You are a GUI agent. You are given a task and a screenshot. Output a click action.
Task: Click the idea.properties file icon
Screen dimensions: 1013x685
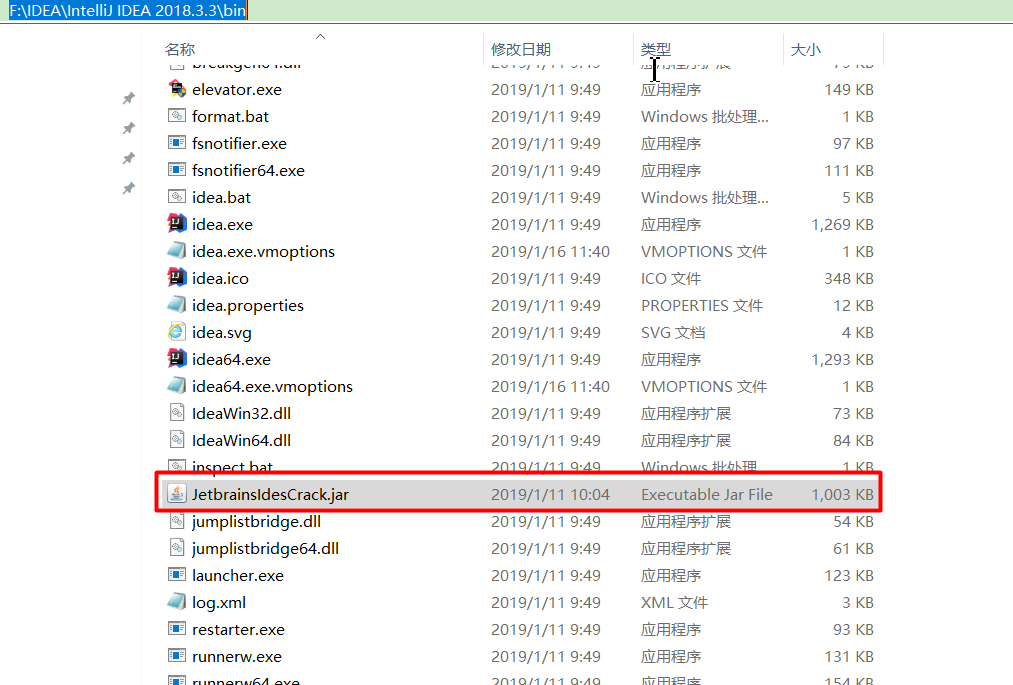(177, 305)
